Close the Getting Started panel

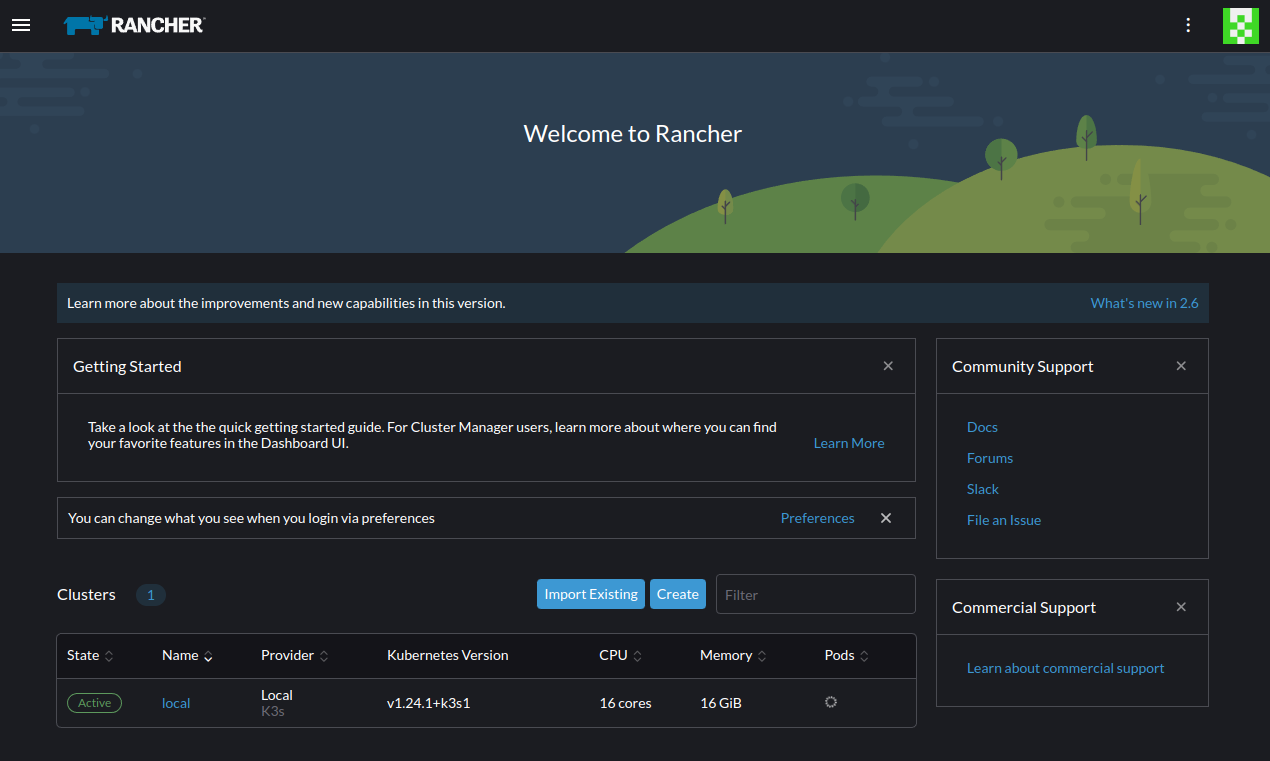(888, 366)
